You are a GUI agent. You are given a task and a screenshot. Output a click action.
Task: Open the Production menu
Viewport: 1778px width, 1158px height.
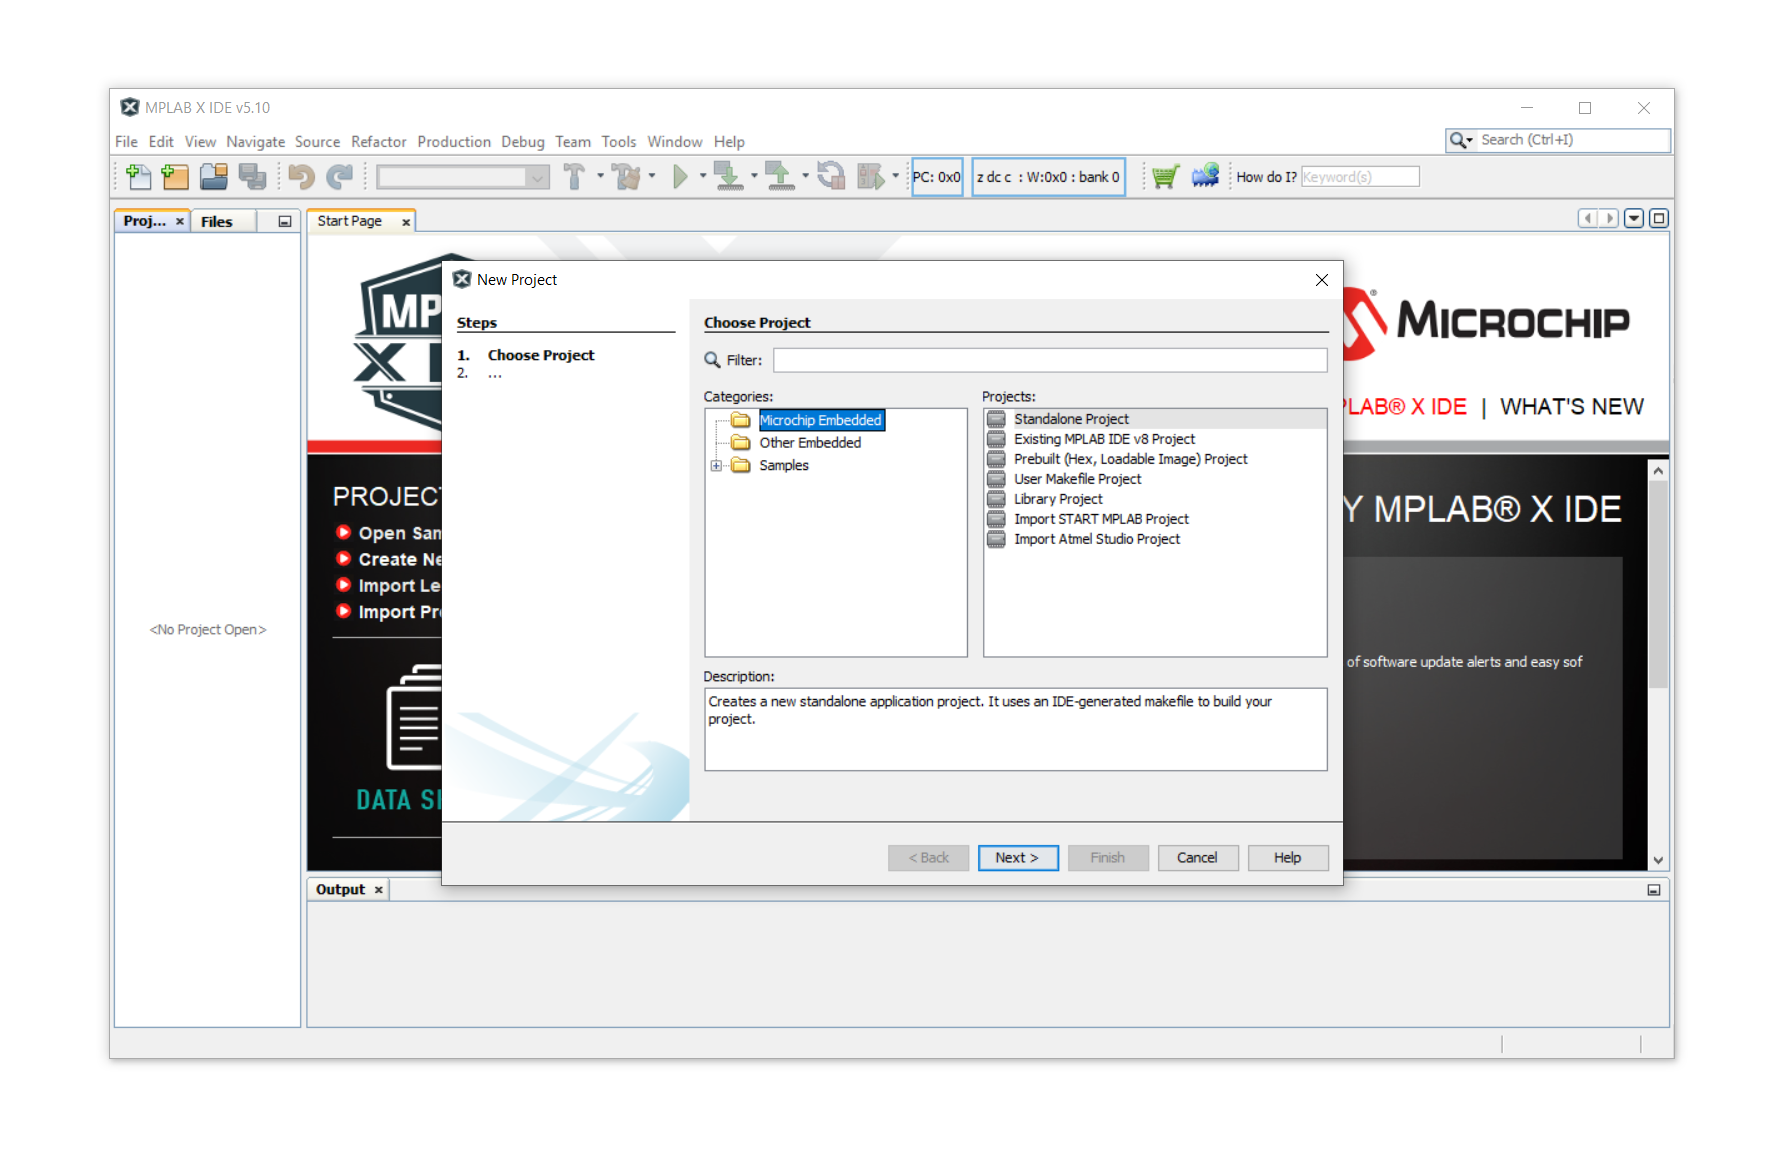[x=453, y=142]
